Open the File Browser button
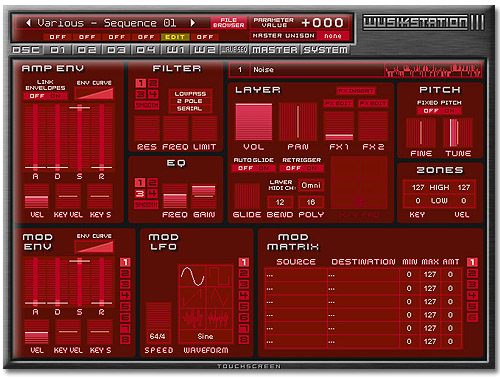This screenshot has height=378, width=500. [229, 23]
